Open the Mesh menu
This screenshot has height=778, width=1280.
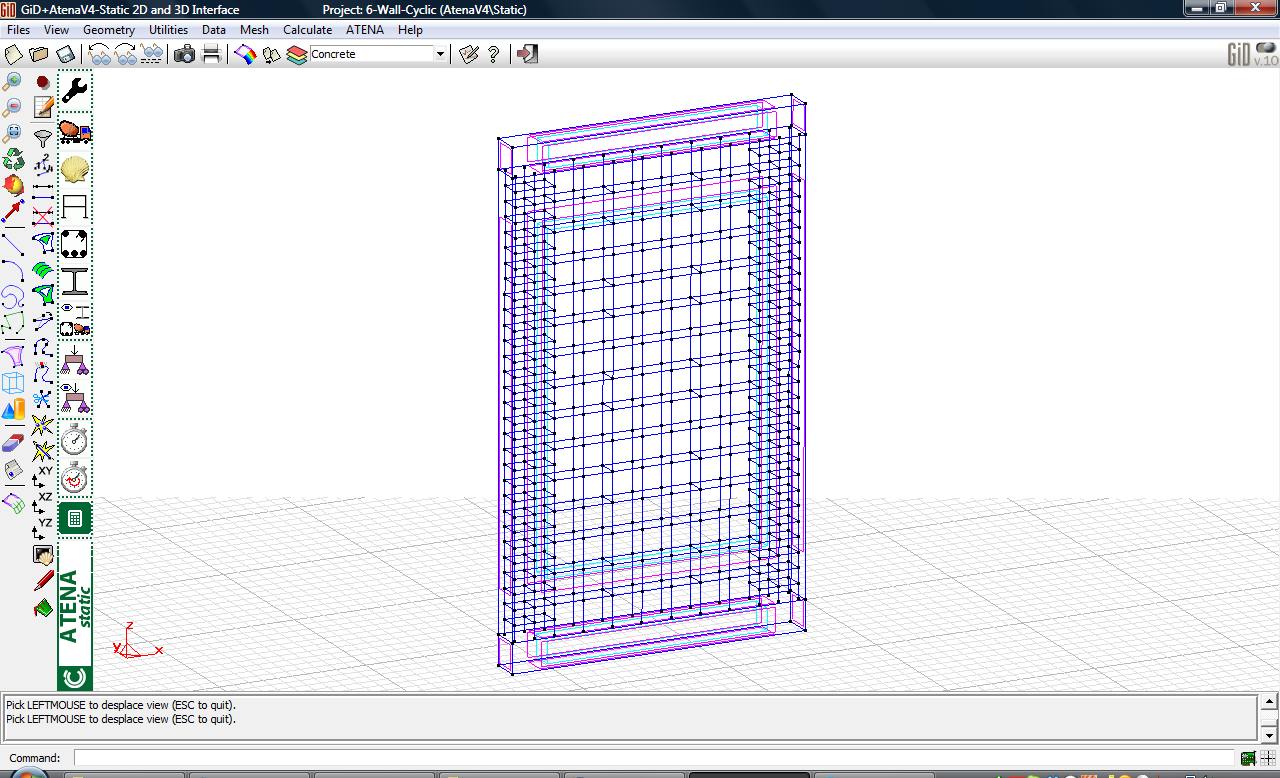coord(254,30)
